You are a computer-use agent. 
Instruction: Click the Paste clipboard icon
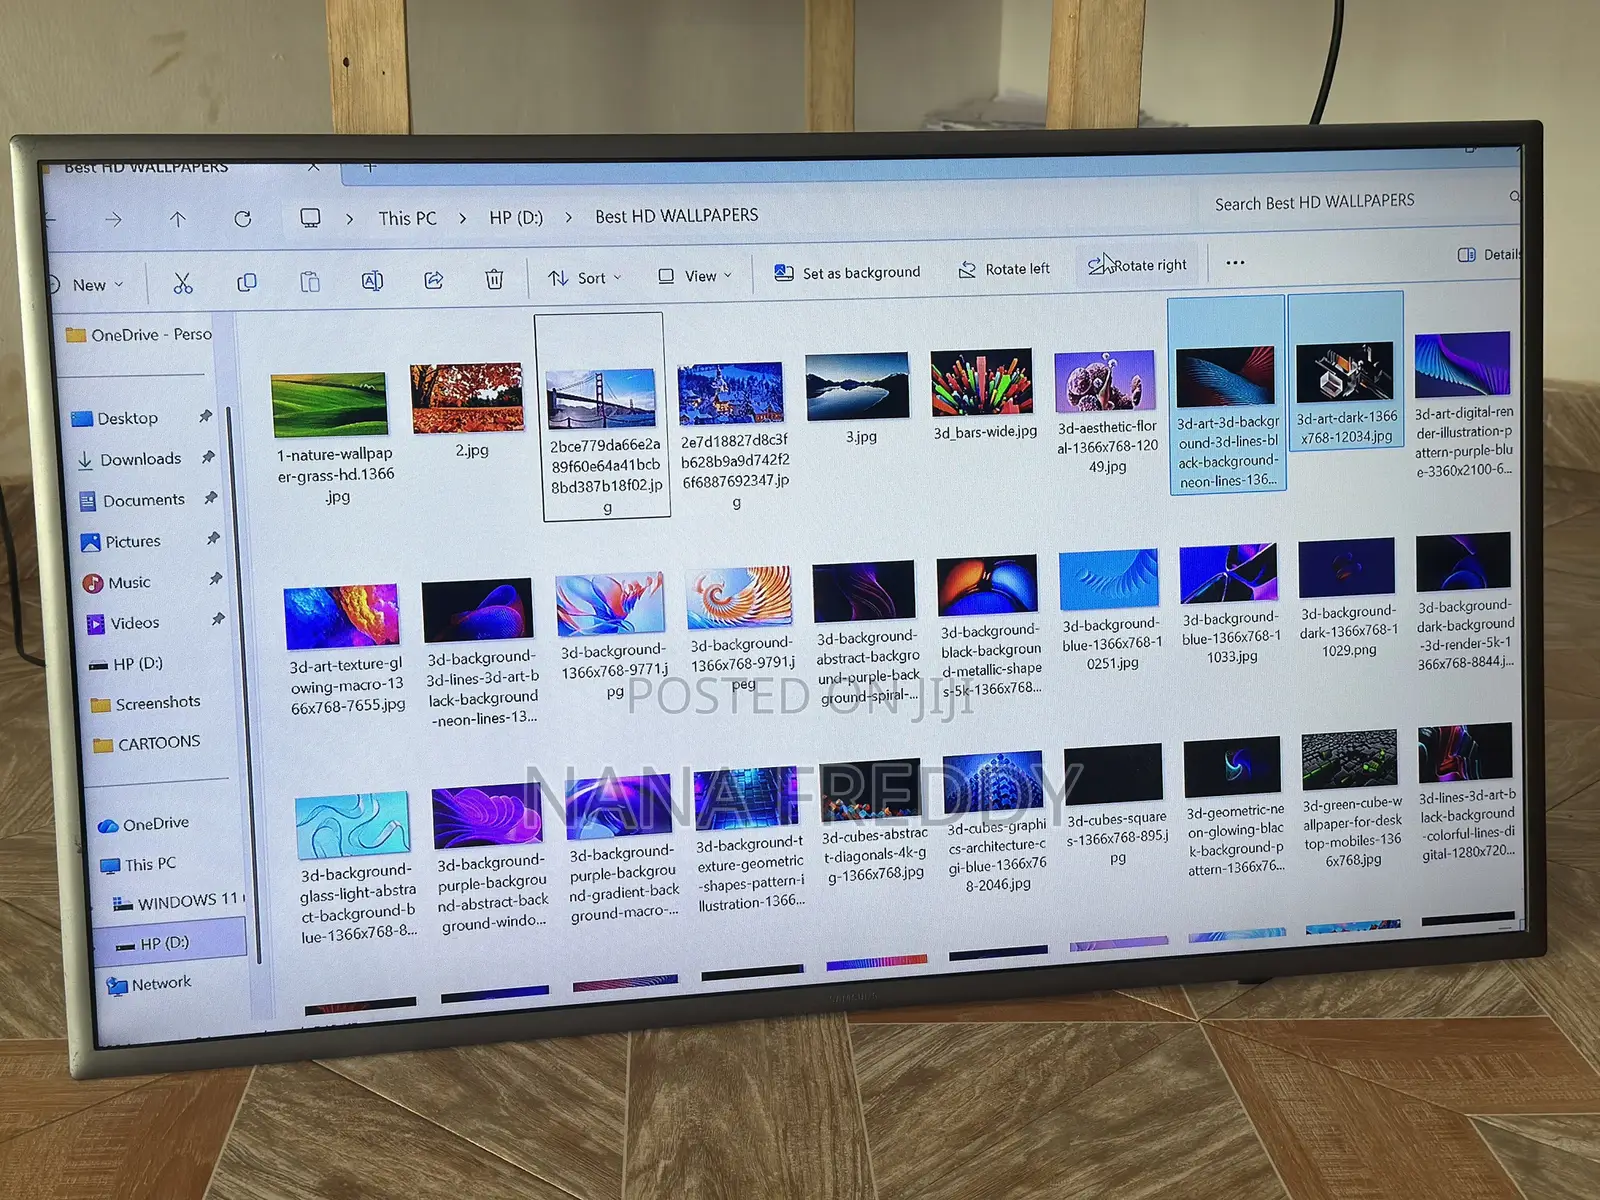pos(310,282)
